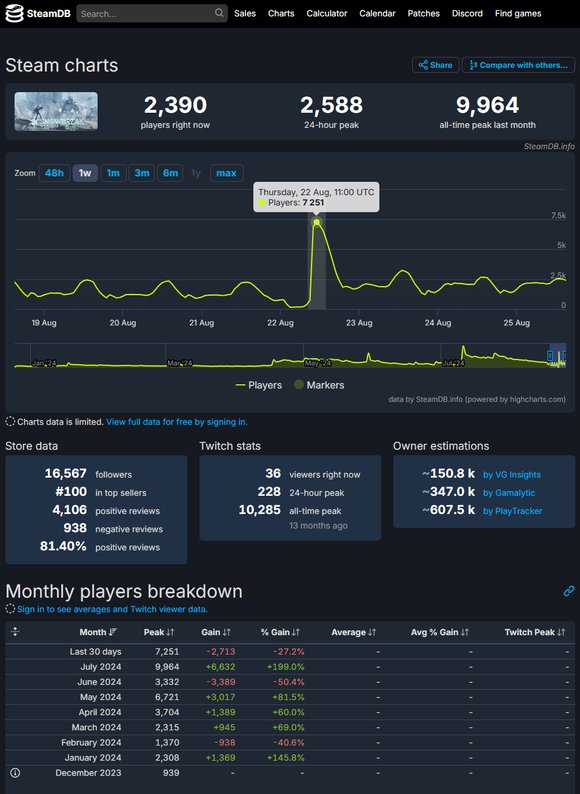Open 'View full data for free by signing in' link

tap(177, 422)
